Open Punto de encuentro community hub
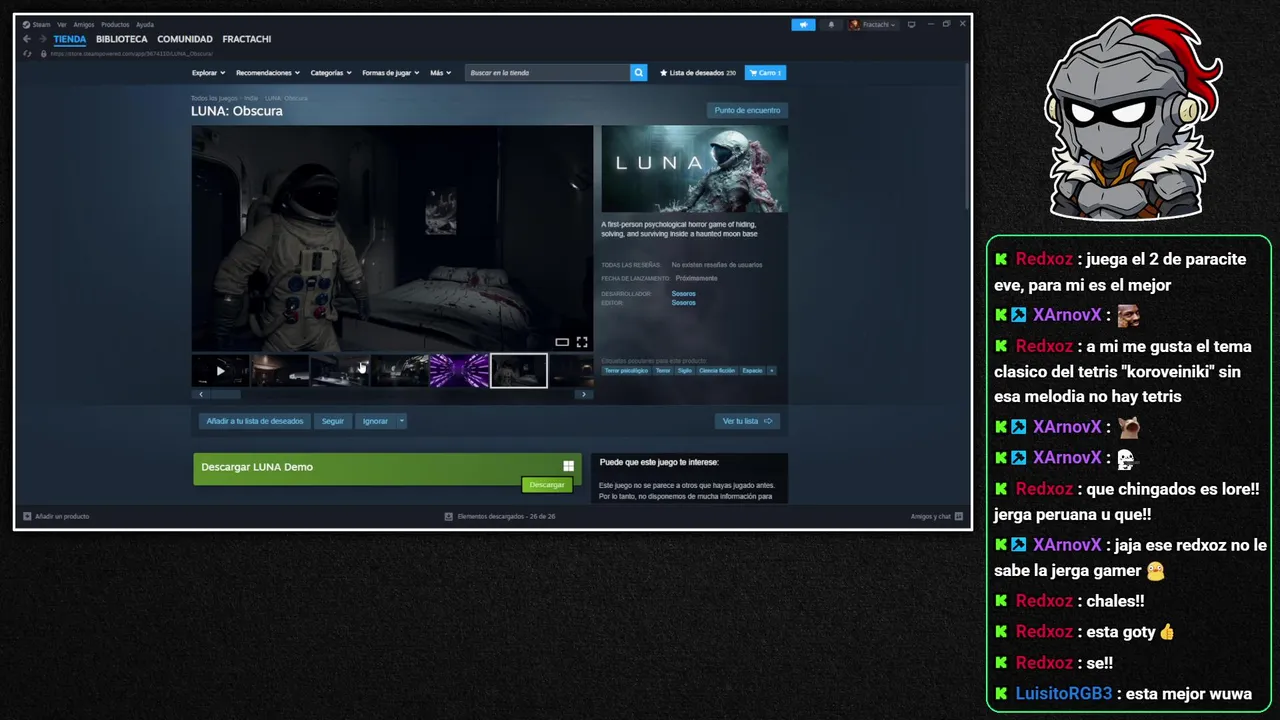The width and height of the screenshot is (1280, 720). [x=747, y=110]
